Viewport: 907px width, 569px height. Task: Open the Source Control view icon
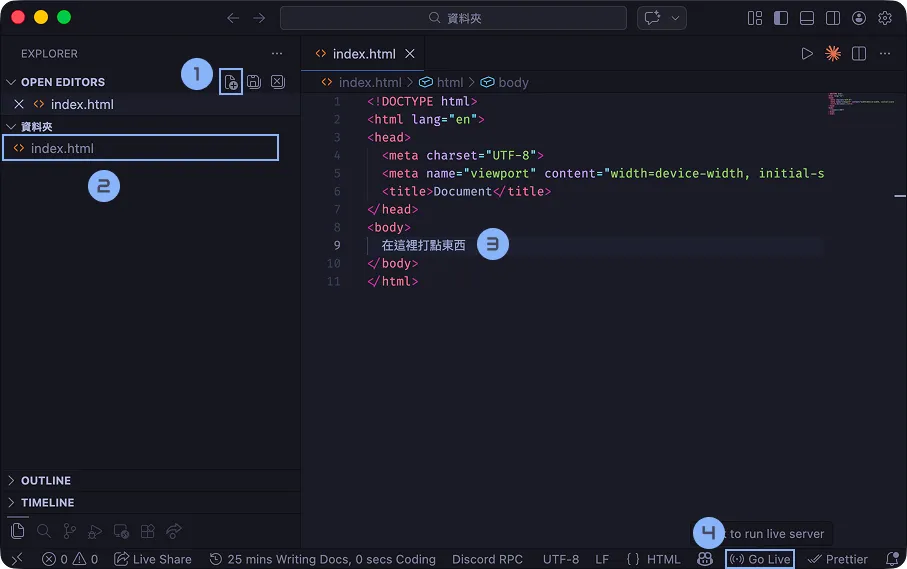[70, 531]
